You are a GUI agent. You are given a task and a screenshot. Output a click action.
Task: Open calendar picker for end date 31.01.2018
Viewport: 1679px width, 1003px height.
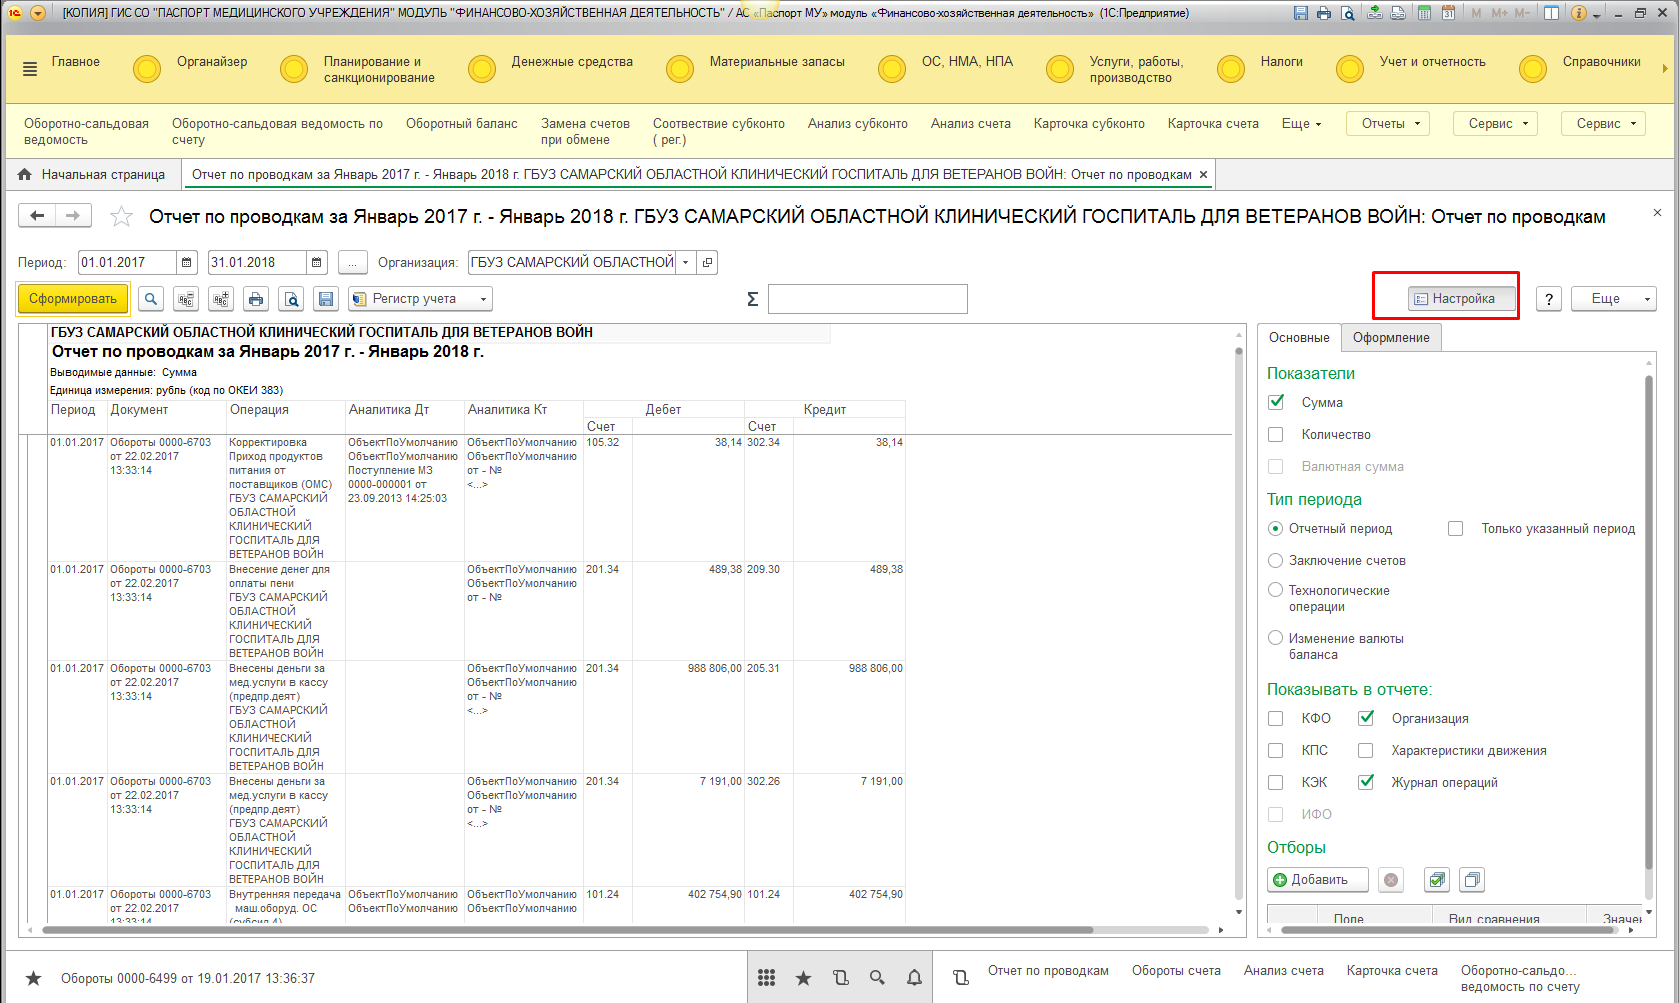point(316,262)
